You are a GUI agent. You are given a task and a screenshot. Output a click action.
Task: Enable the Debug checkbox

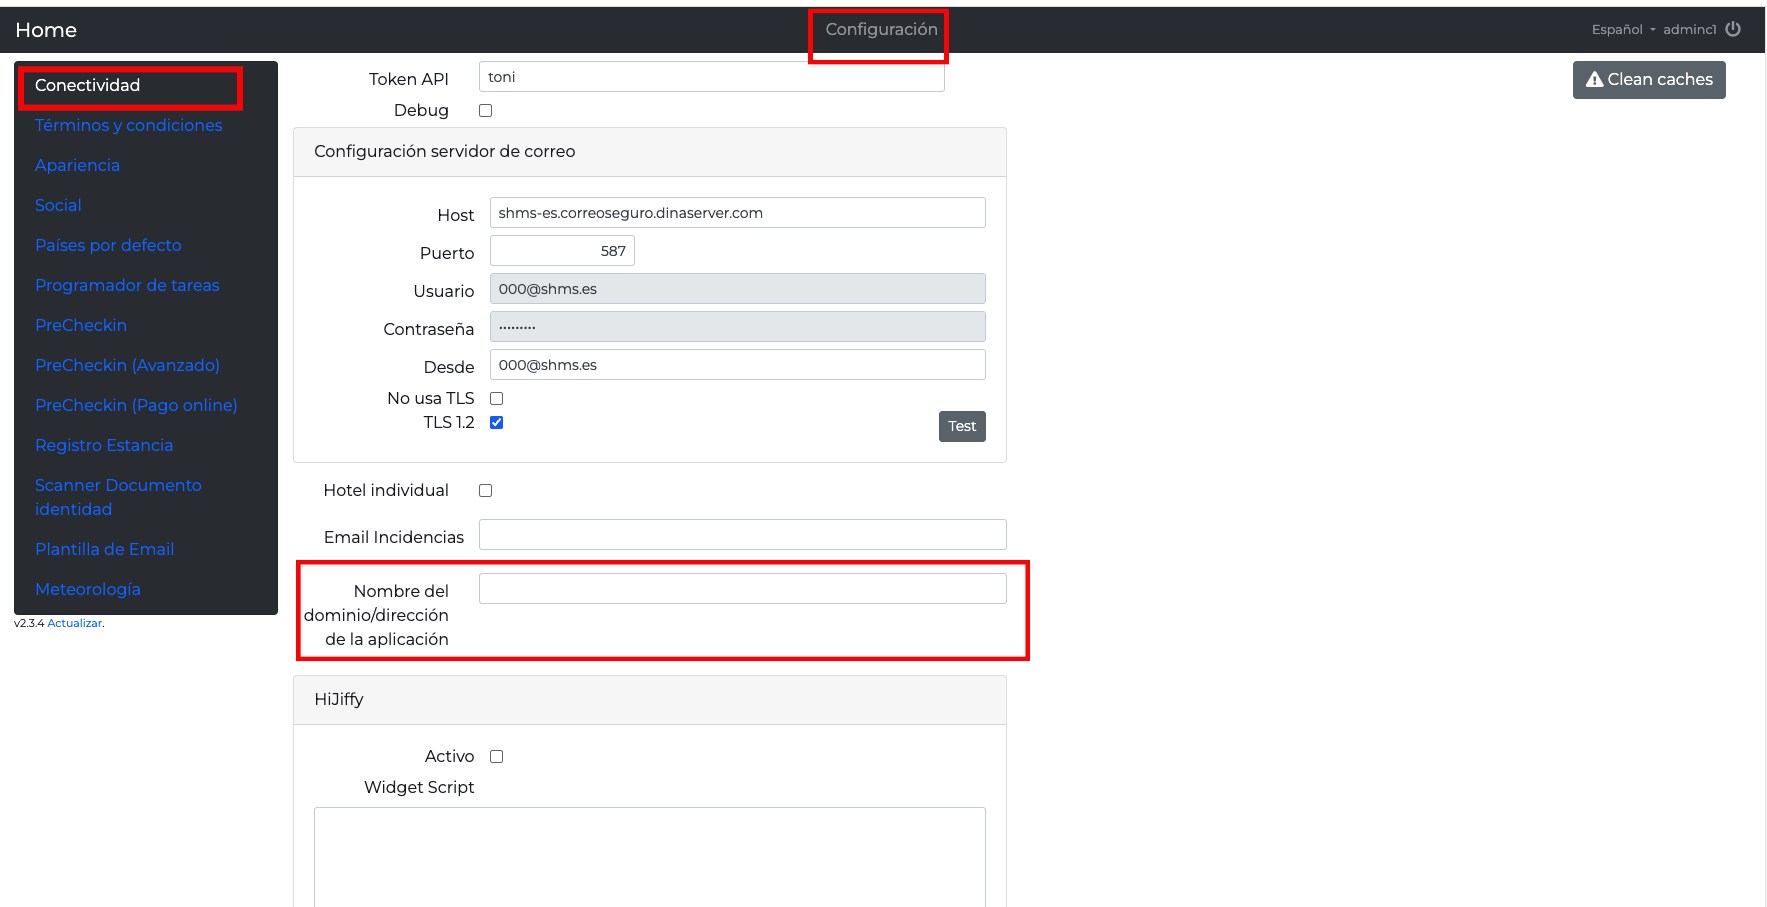[x=486, y=111]
